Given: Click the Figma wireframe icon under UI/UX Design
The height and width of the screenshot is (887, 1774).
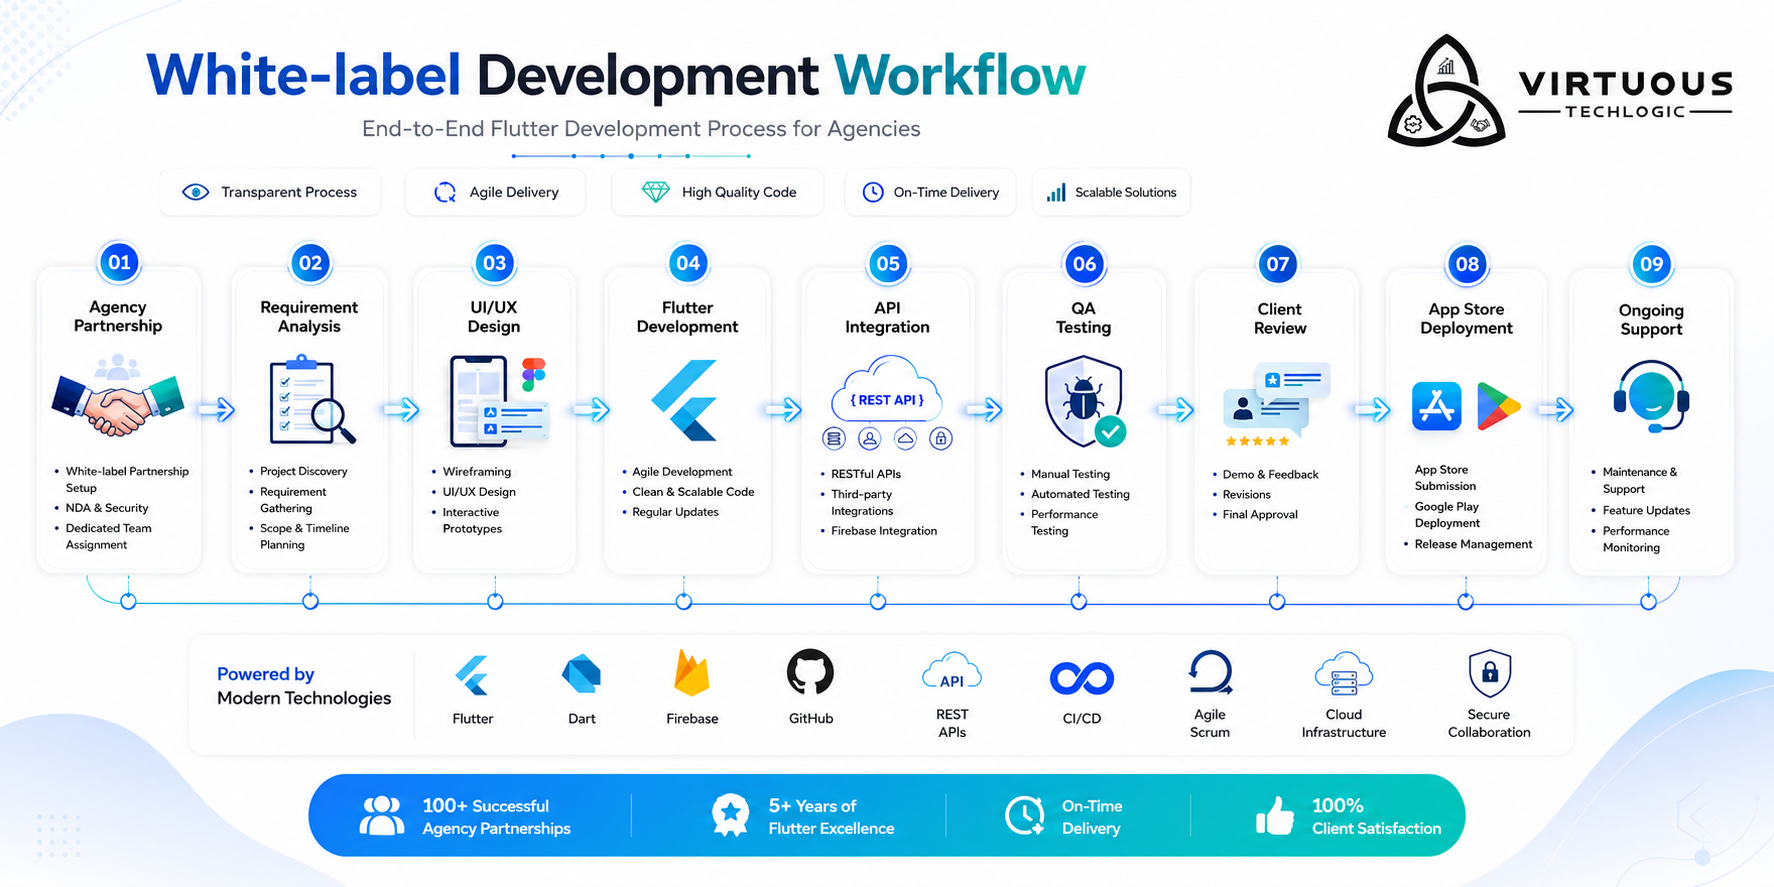Looking at the screenshot, I should (x=499, y=401).
